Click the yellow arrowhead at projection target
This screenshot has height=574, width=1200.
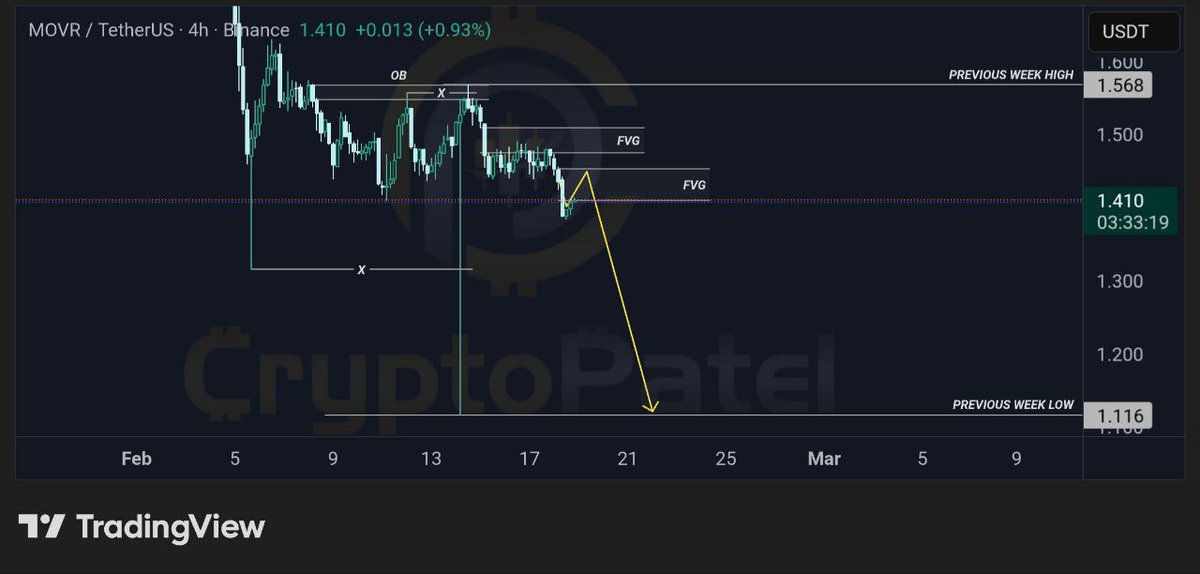click(x=652, y=406)
